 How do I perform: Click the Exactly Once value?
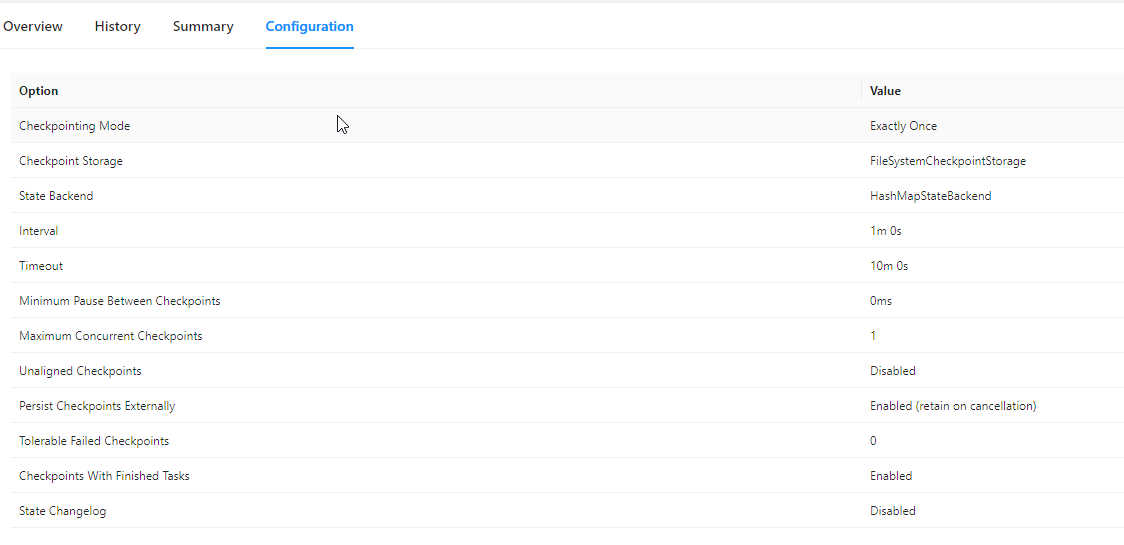903,126
